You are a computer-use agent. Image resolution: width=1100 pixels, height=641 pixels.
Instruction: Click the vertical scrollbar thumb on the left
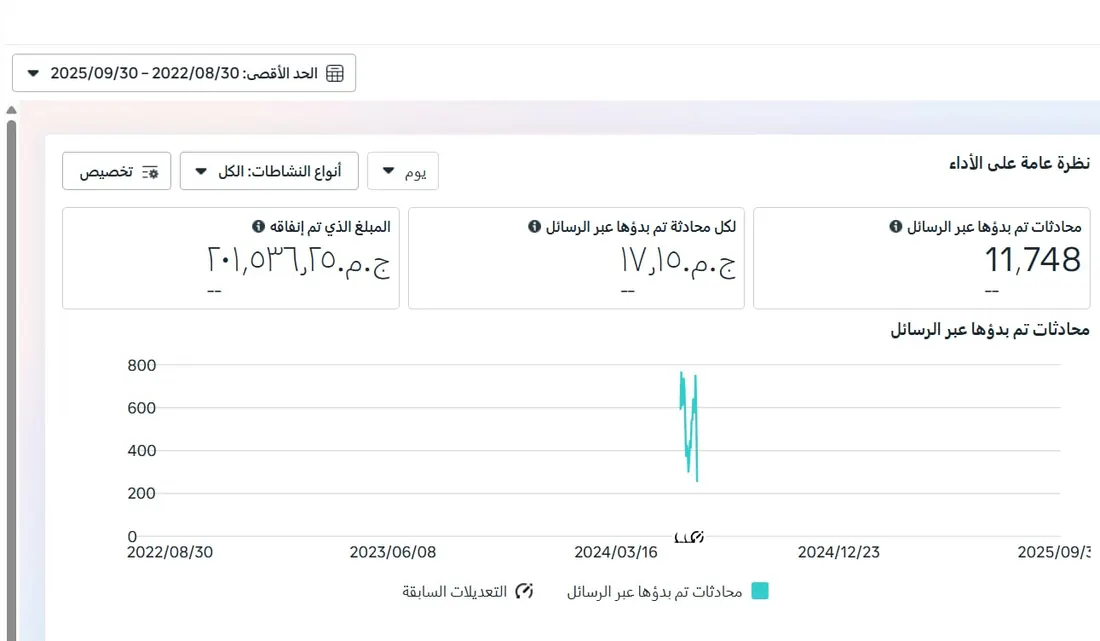[x=11, y=380]
